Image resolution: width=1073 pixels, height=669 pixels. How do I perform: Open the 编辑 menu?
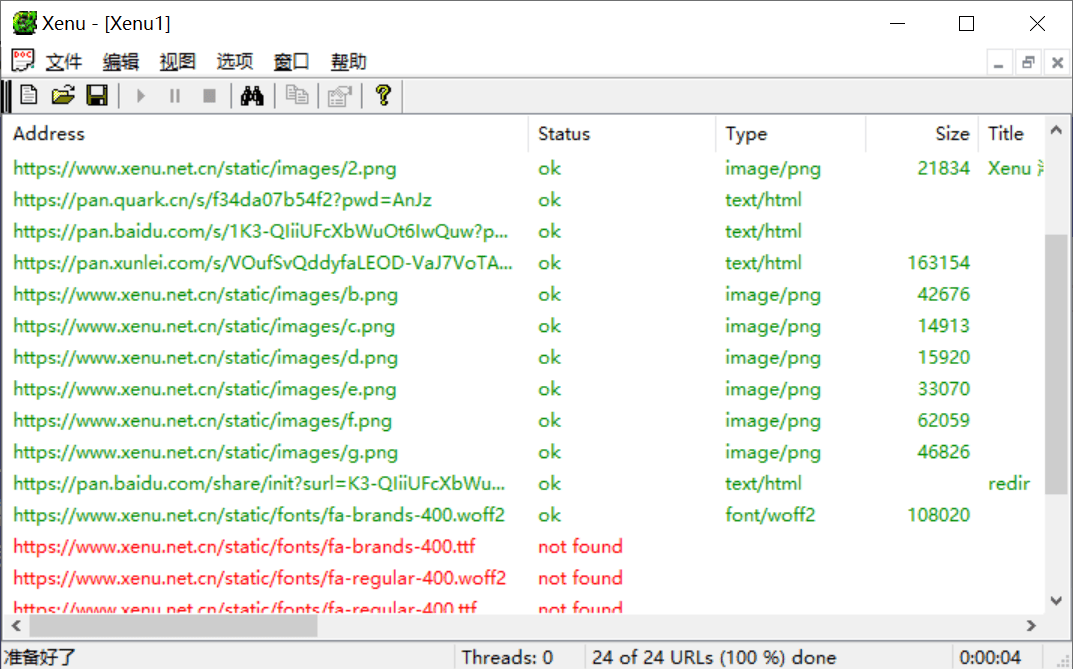click(120, 62)
